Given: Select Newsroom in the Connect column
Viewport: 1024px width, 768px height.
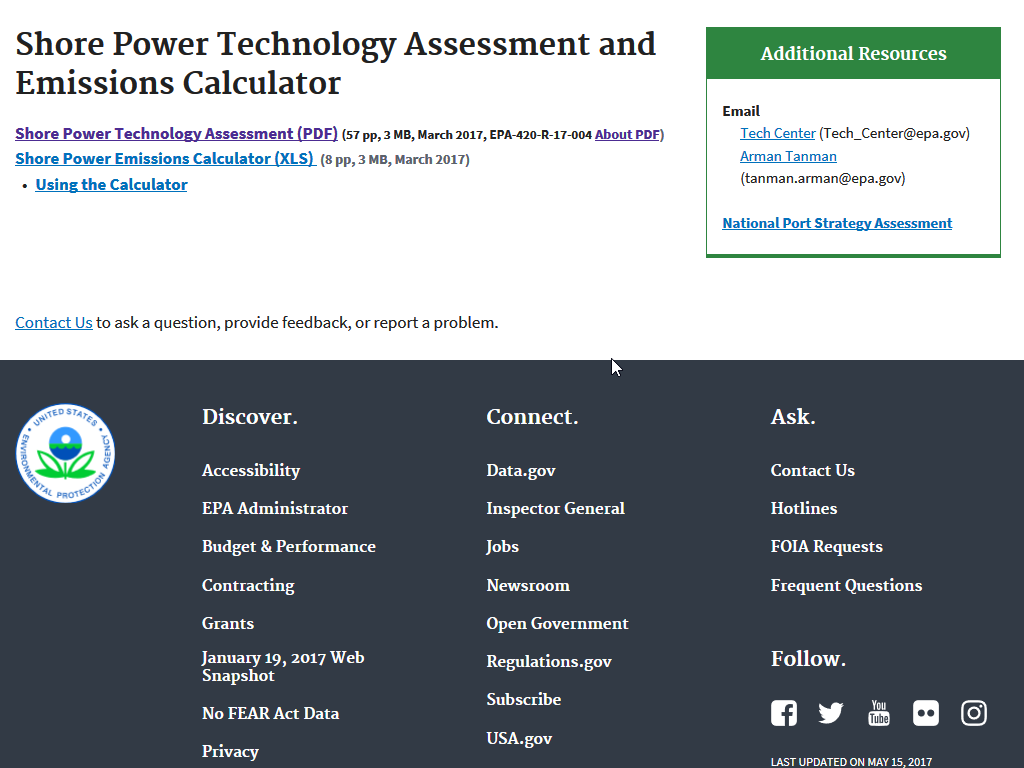Looking at the screenshot, I should tap(528, 585).
